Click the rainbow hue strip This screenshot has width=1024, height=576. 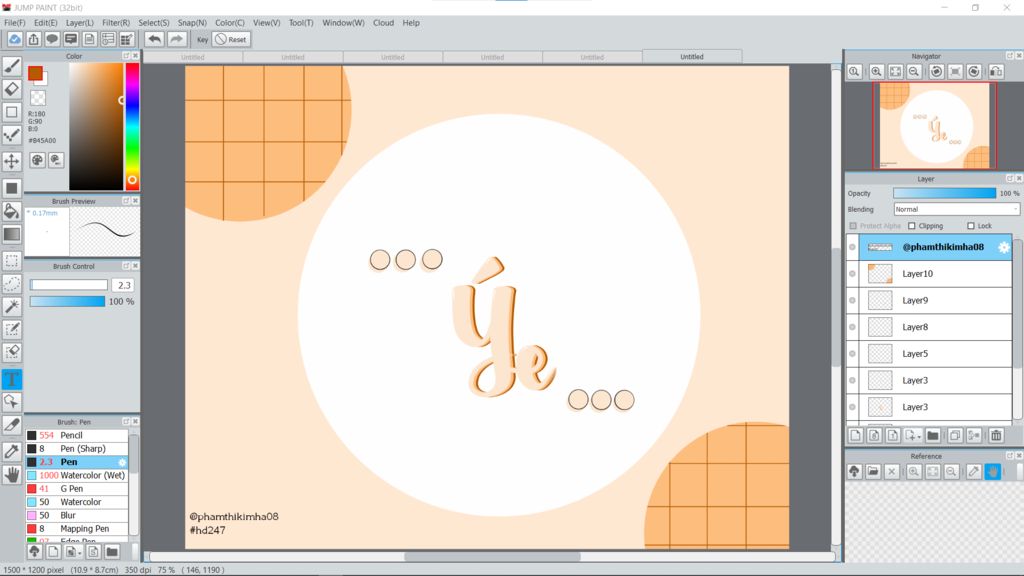coord(132,125)
